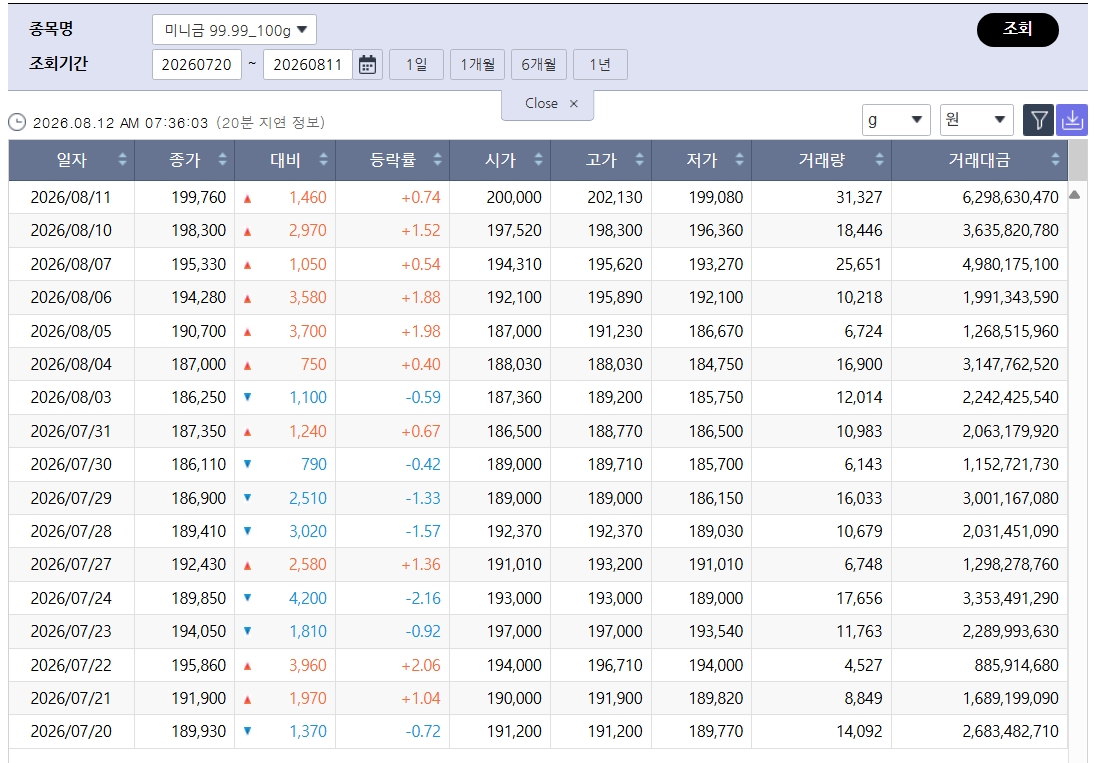Click trade amount 885,914,680
Viewport: 1101px width, 763px height.
click(x=1016, y=665)
